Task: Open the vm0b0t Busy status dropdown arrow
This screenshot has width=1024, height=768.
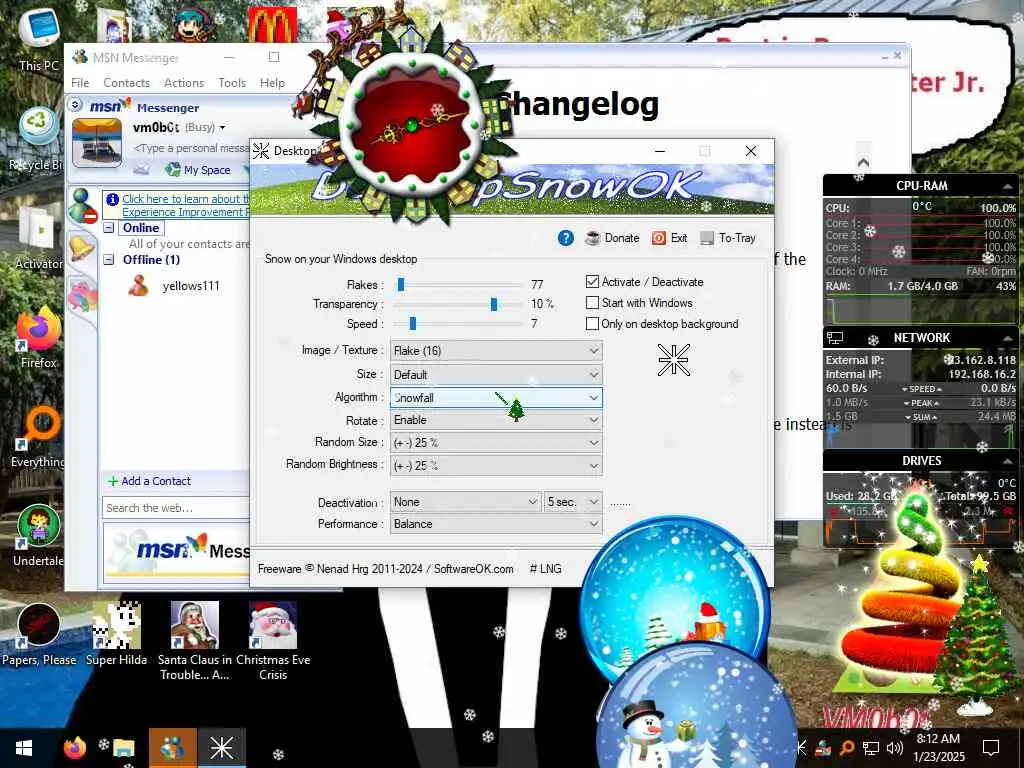Action: coord(223,128)
